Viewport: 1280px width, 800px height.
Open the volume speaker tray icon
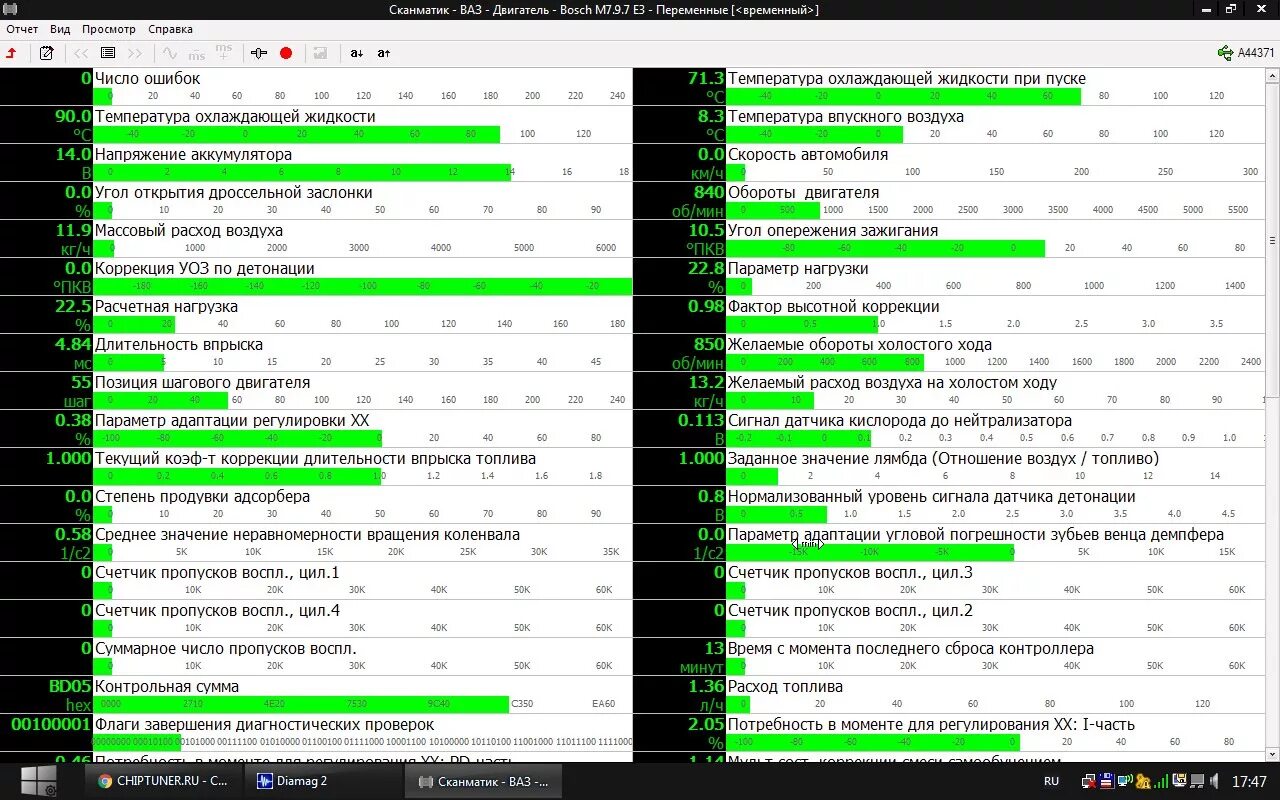[1214, 781]
